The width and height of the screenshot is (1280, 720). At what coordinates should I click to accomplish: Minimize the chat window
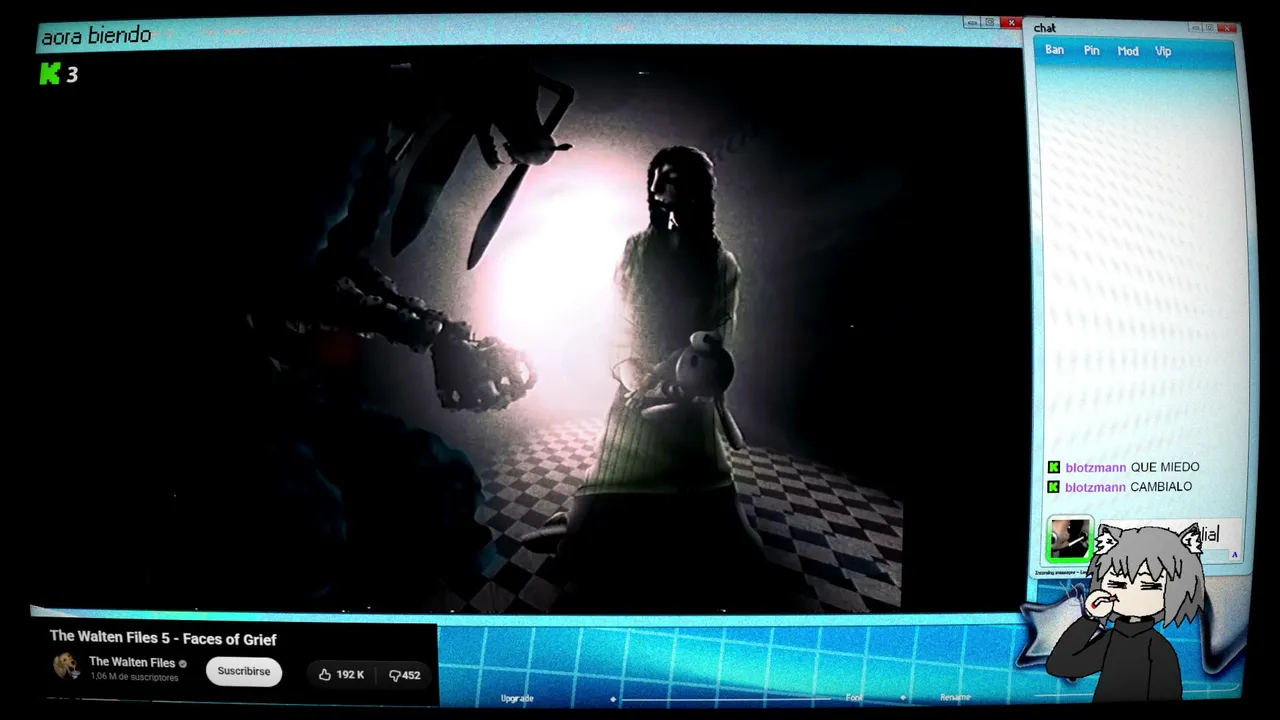point(1196,28)
